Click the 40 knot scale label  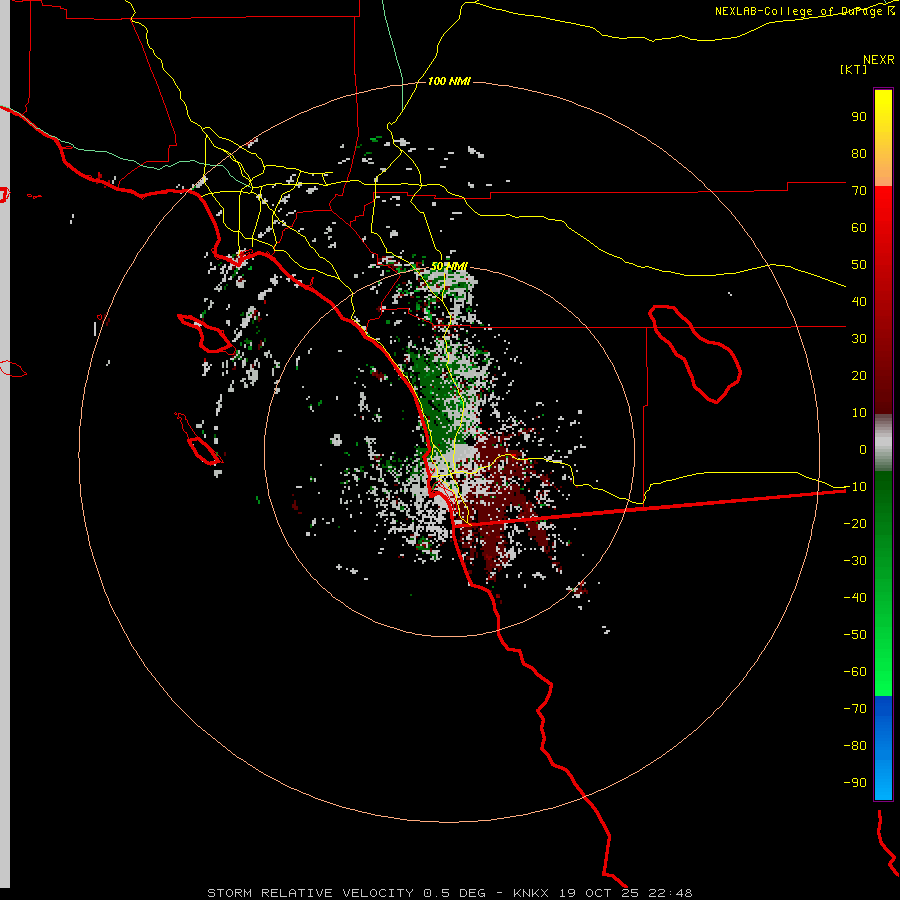point(859,302)
